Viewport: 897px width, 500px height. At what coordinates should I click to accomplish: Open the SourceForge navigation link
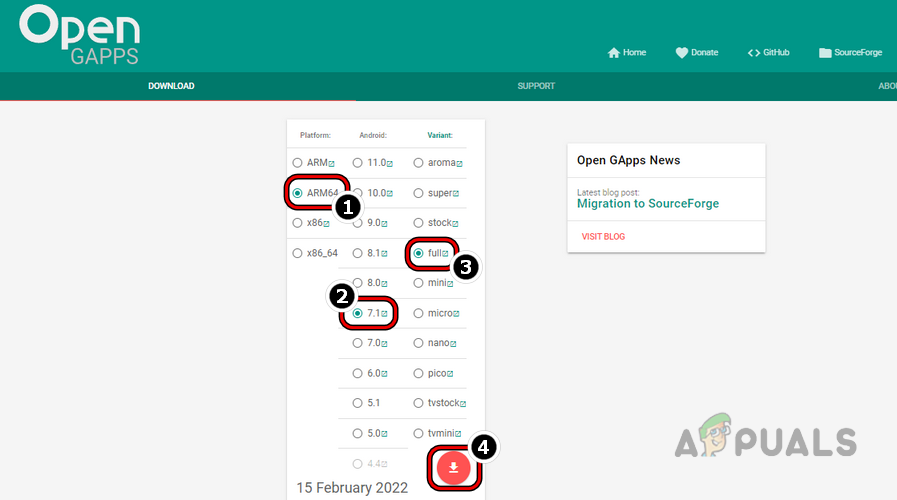[851, 53]
